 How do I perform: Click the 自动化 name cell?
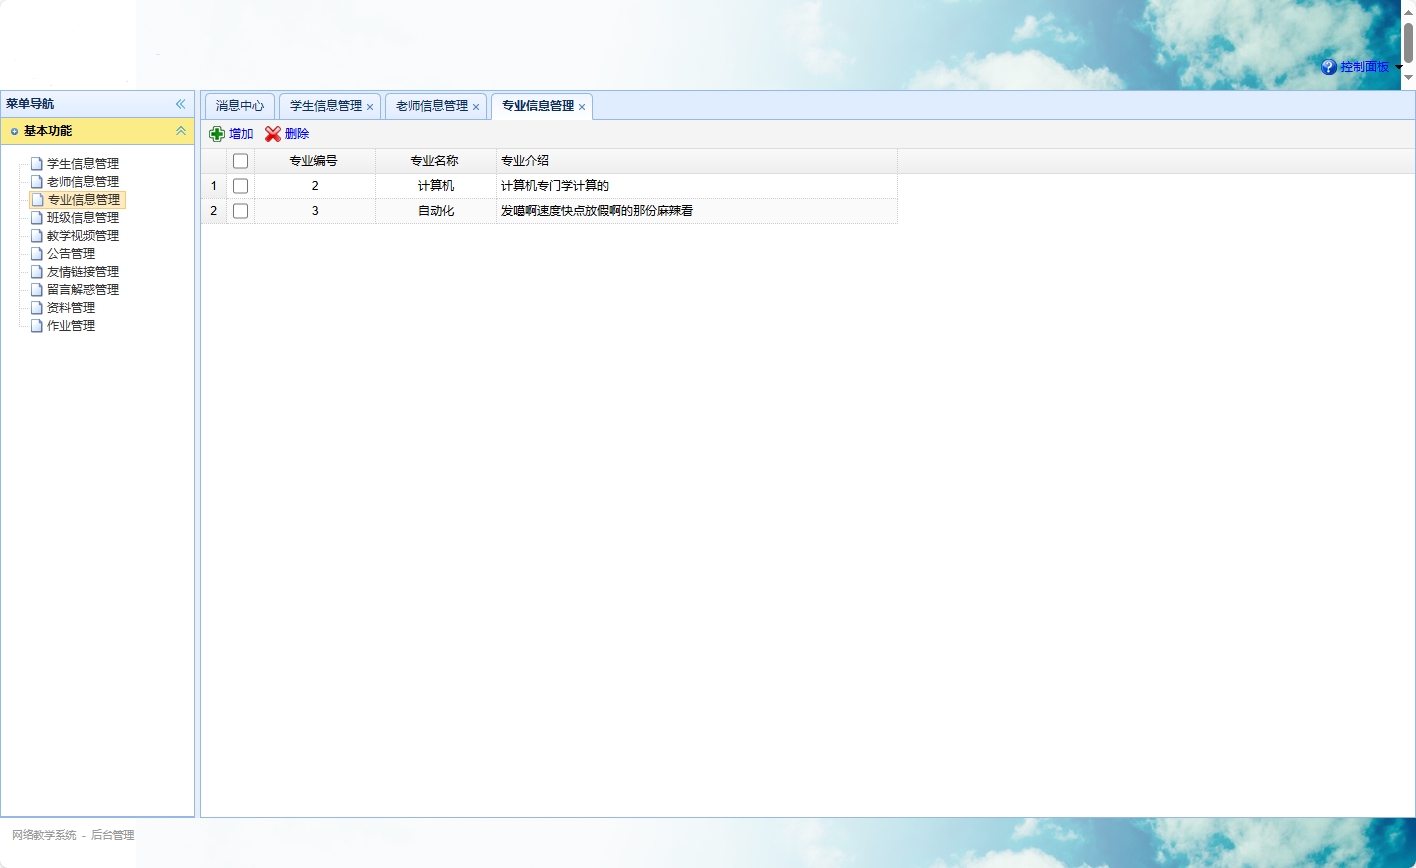(436, 211)
